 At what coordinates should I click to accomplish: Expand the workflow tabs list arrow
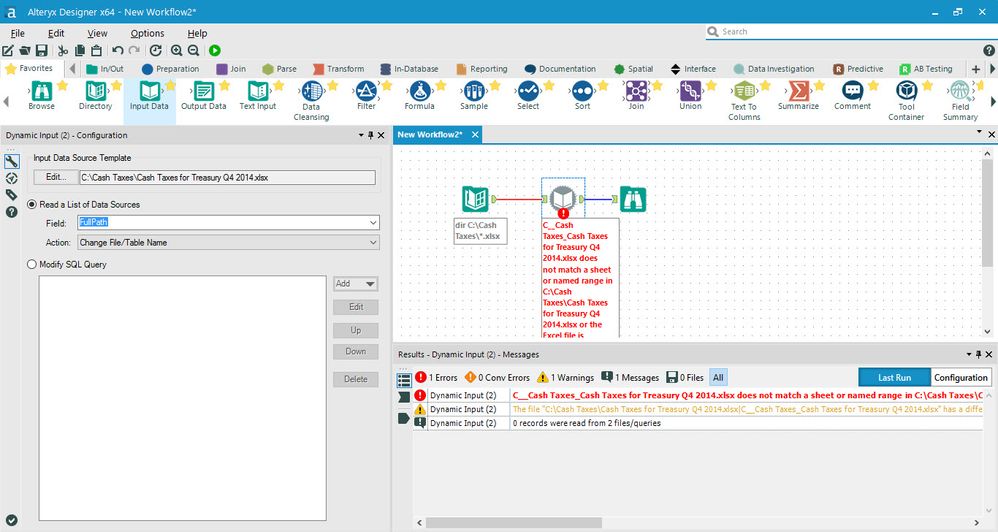980,132
